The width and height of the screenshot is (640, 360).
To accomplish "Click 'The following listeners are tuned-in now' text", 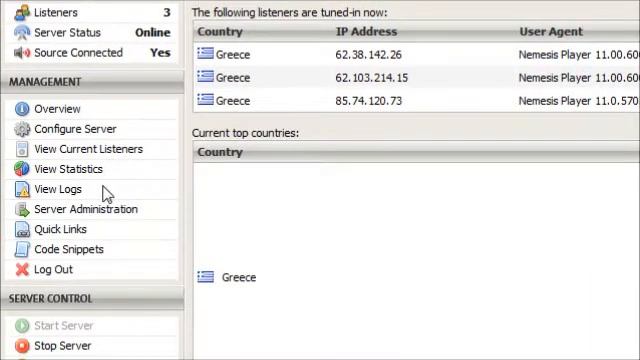I will pyautogui.click(x=289, y=13).
